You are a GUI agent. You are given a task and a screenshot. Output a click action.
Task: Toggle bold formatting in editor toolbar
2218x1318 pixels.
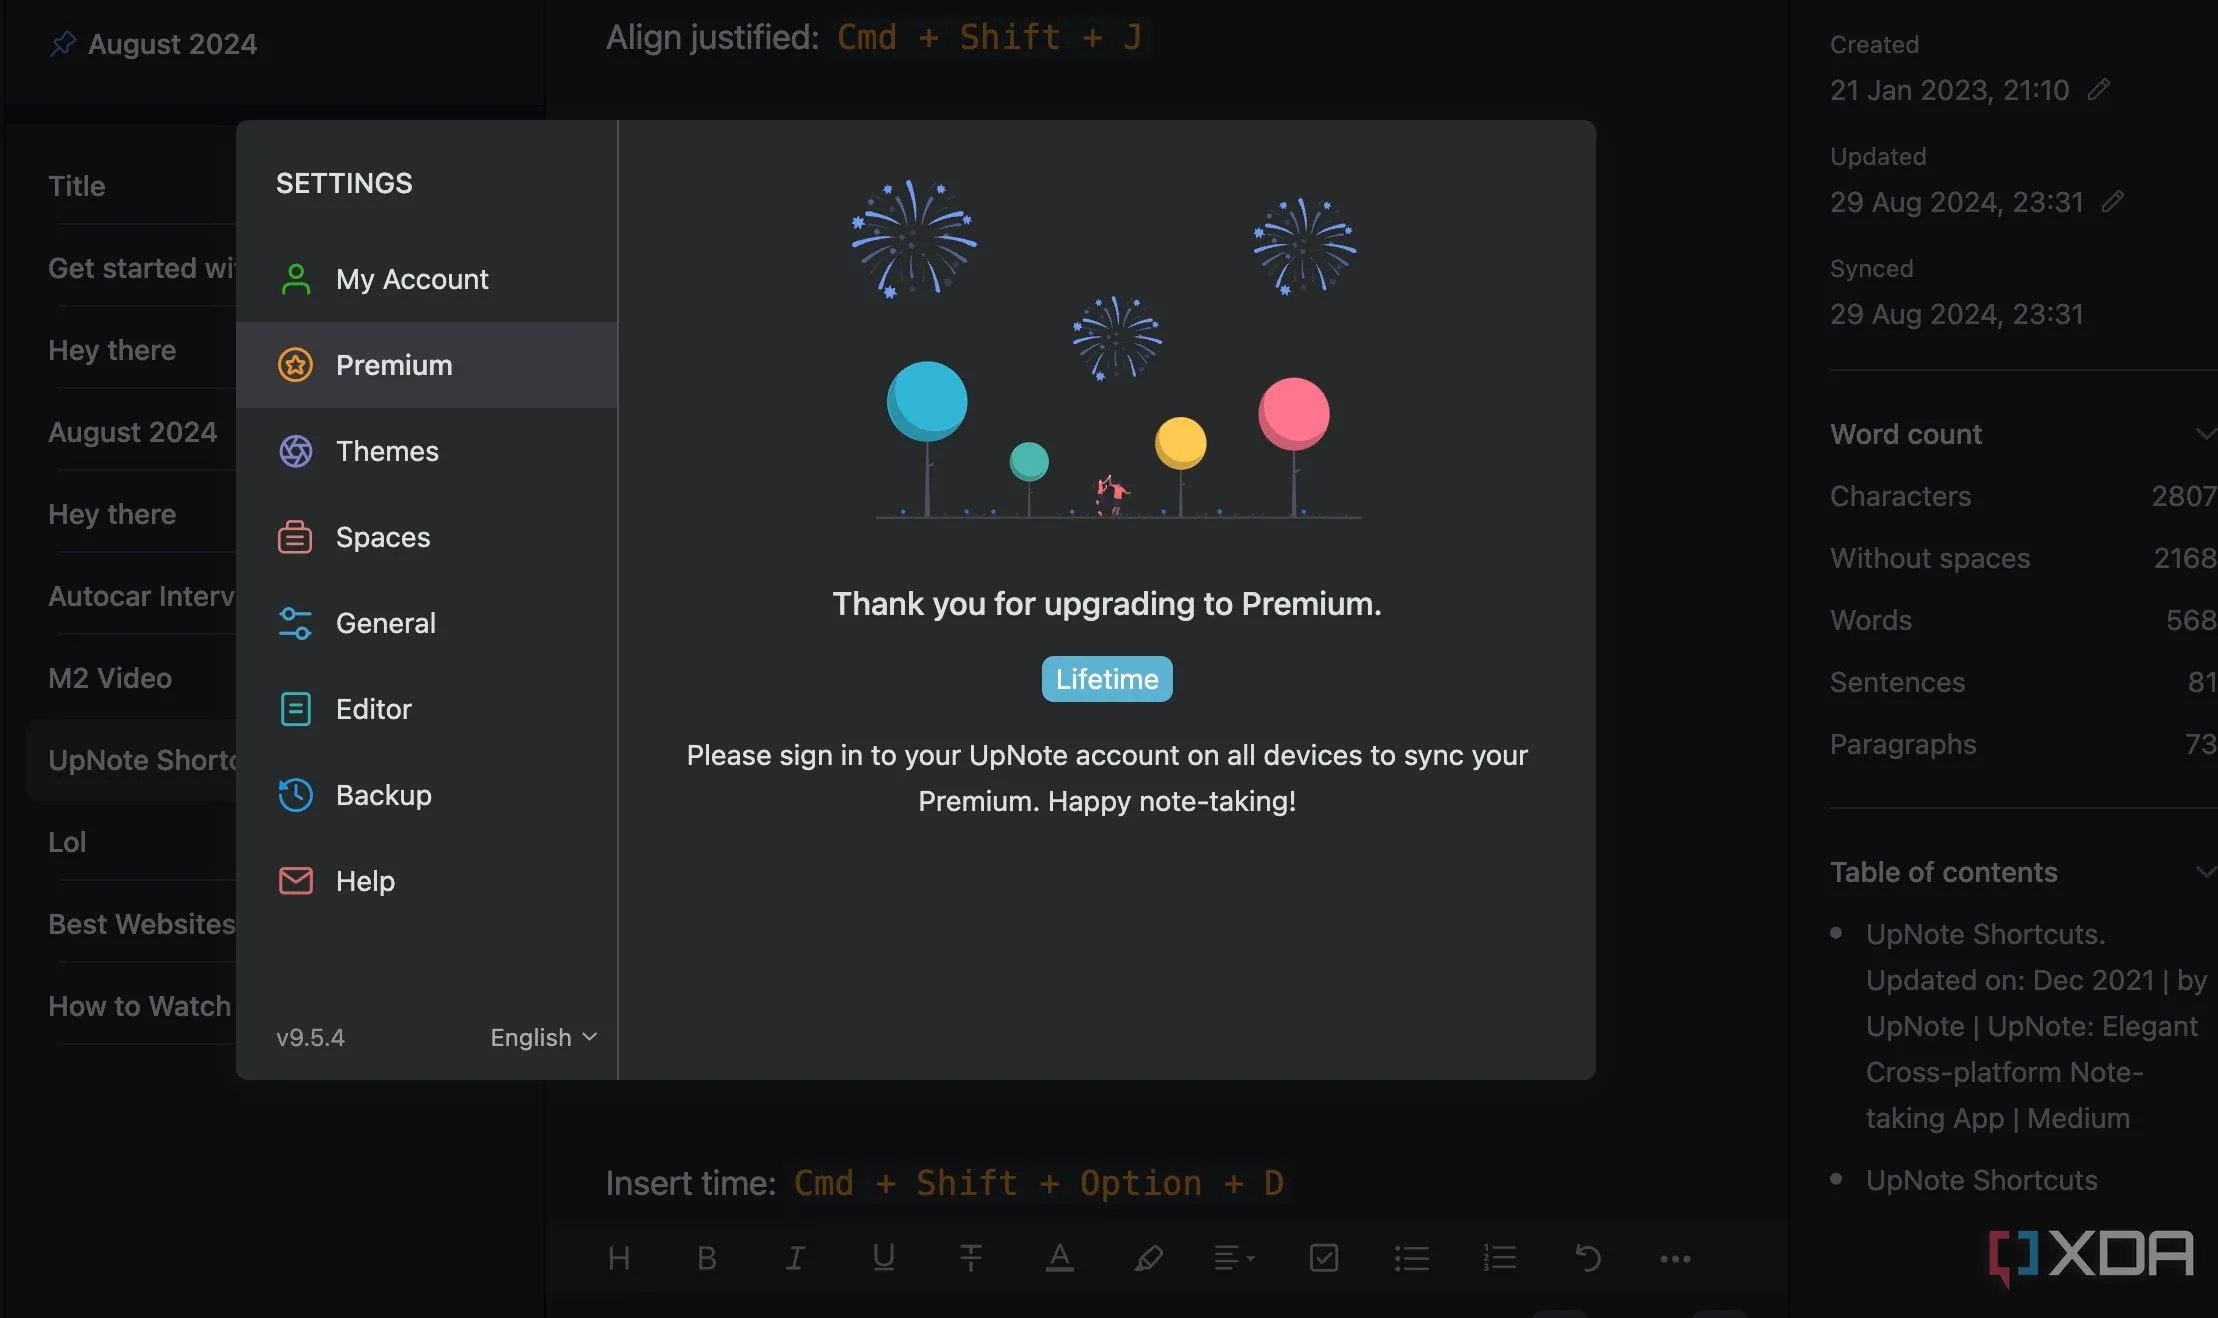point(706,1258)
